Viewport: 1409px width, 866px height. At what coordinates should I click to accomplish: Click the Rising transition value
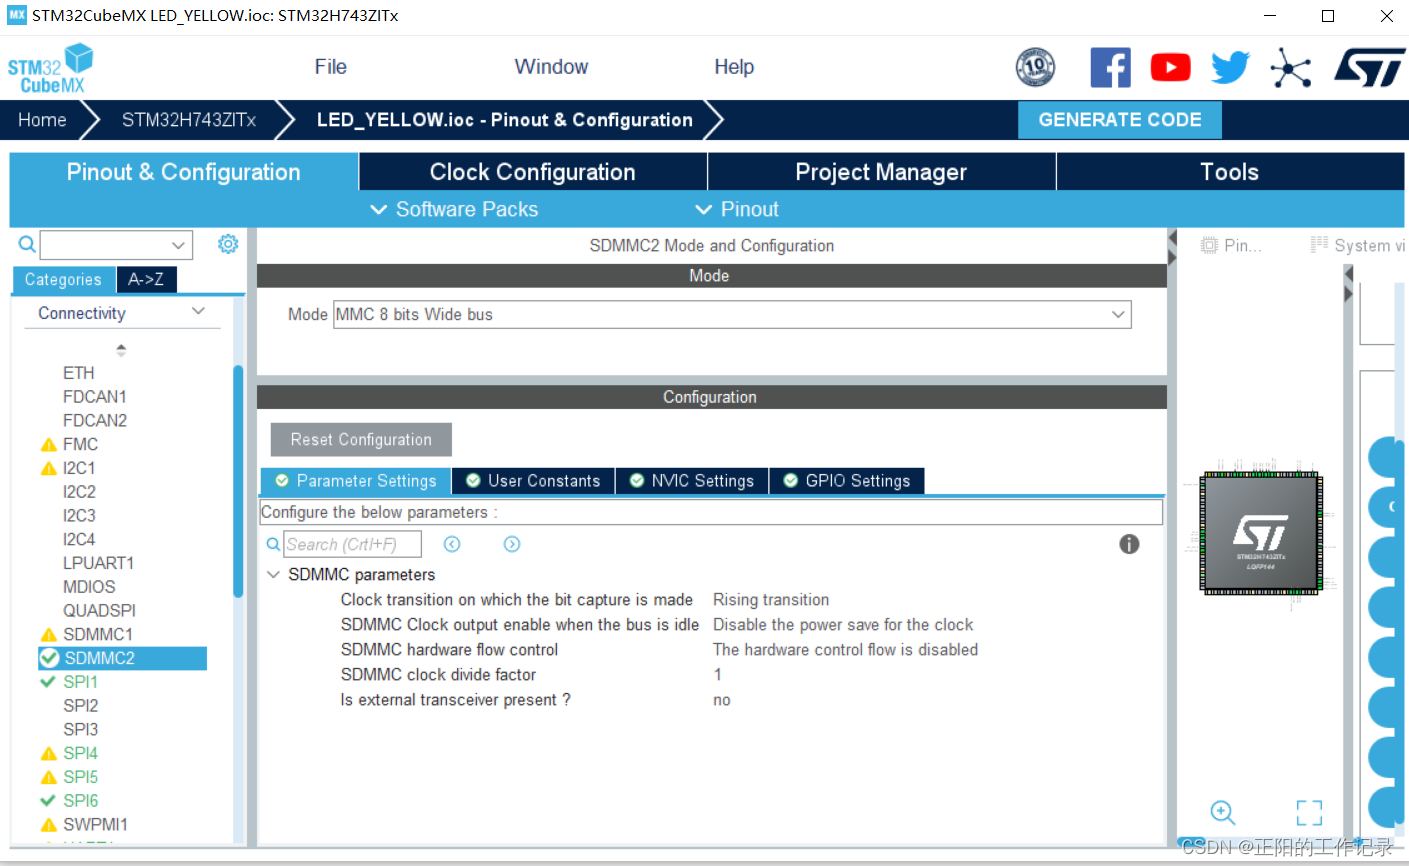tap(771, 600)
